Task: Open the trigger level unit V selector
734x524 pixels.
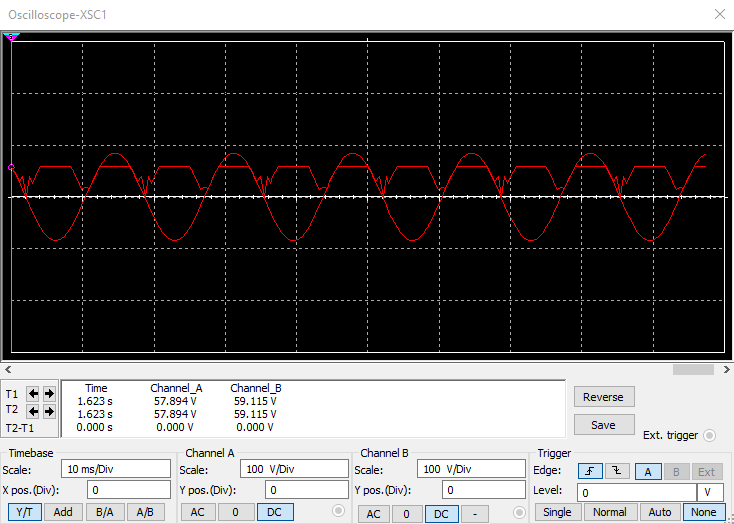Action: coord(710,493)
